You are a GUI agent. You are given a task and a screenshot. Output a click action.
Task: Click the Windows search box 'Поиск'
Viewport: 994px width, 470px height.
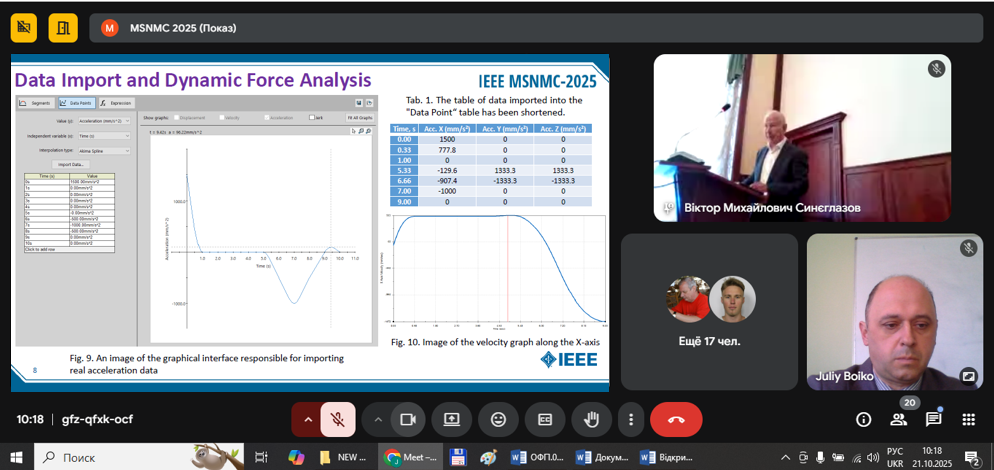coord(110,457)
